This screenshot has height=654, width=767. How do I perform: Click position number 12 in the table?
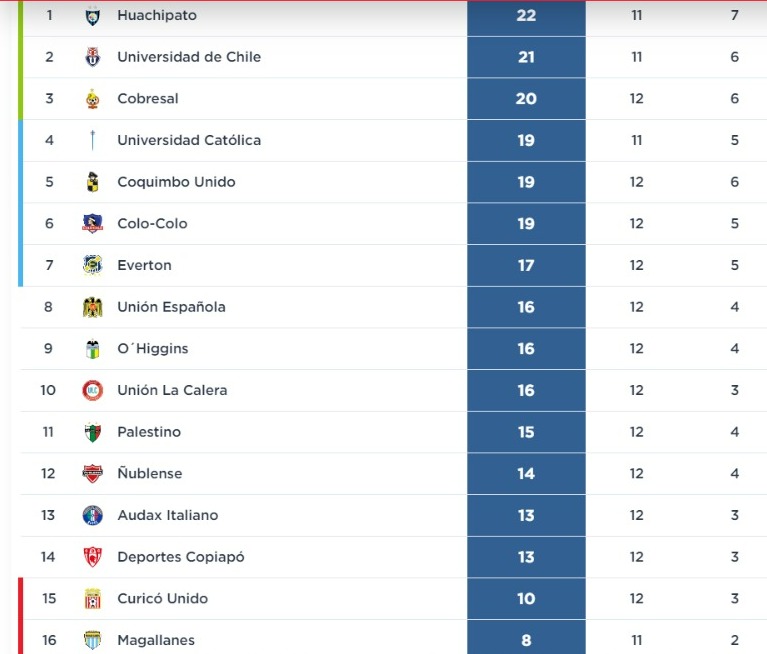(x=48, y=474)
